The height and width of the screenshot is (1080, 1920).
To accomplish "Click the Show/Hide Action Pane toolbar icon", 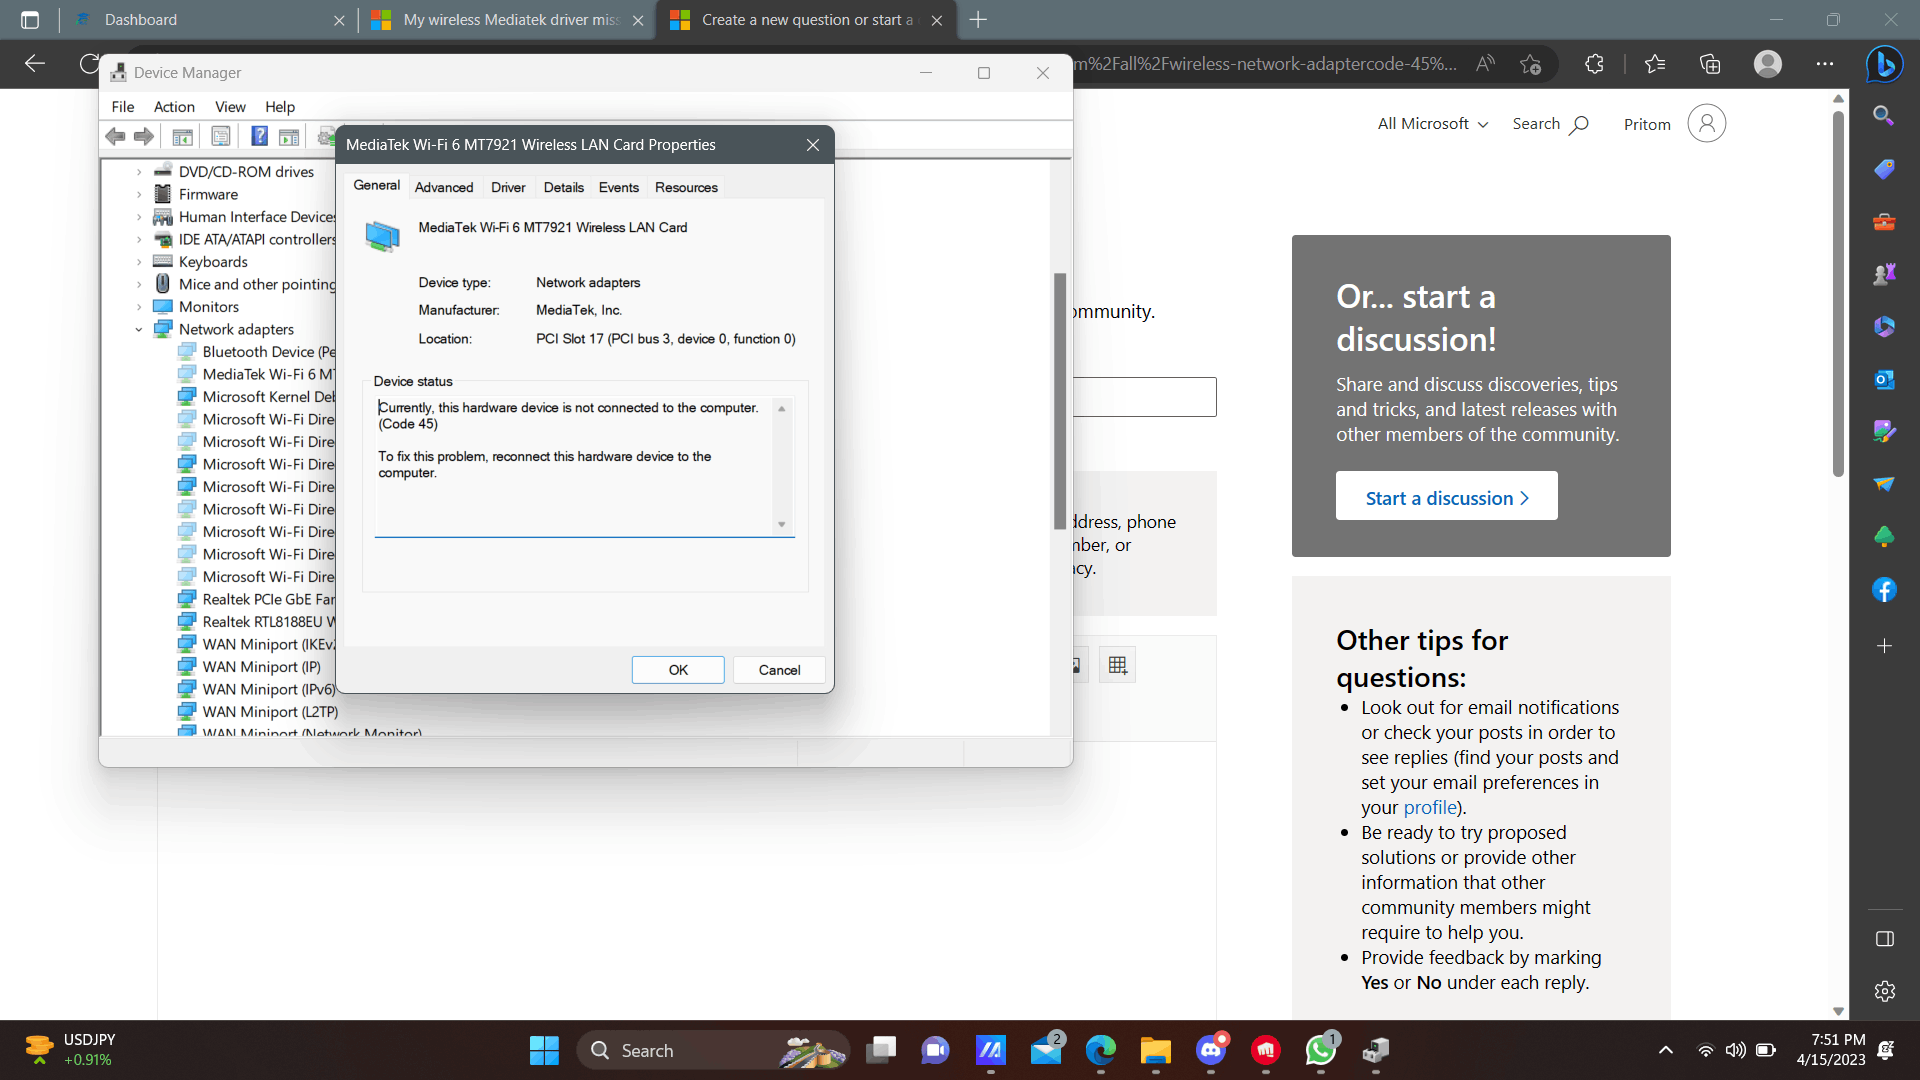I will tap(289, 136).
